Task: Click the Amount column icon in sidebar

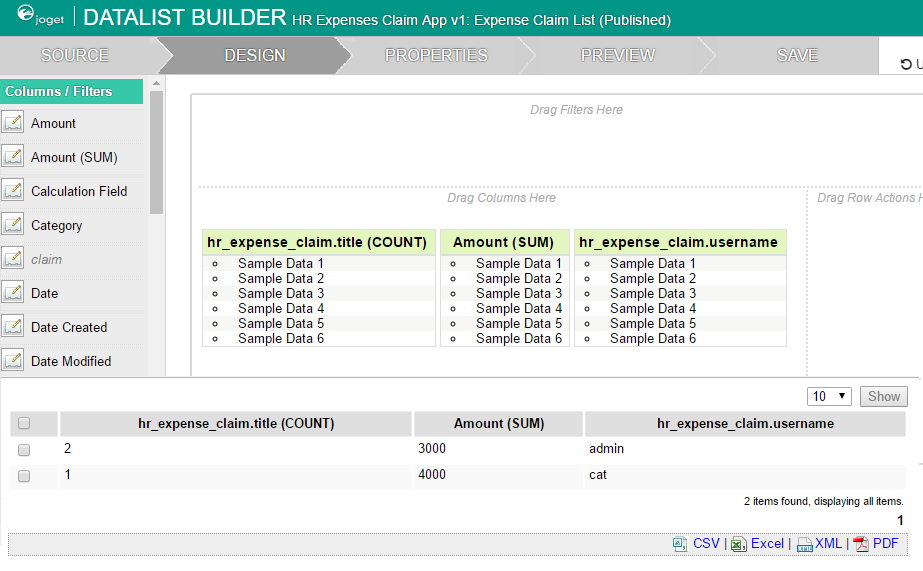Action: 13,123
